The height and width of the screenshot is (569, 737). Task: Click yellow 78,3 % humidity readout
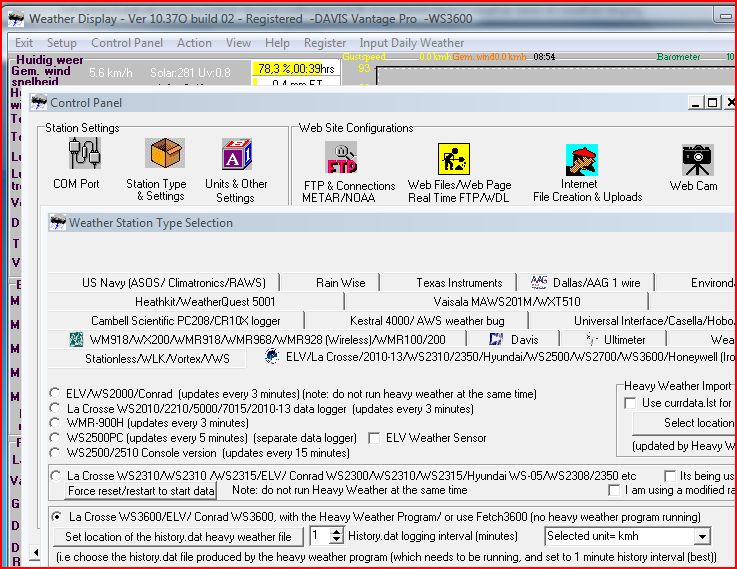coord(296,69)
